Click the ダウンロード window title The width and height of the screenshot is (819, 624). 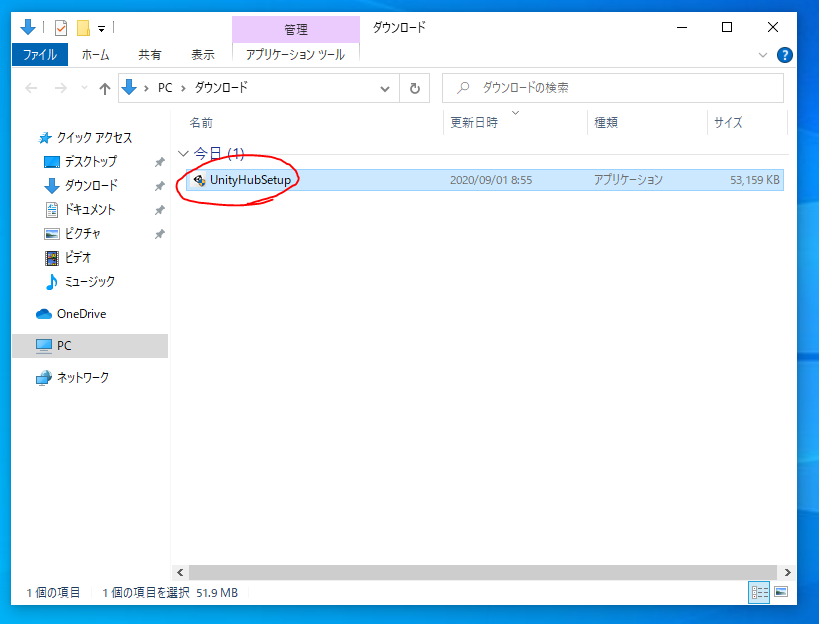click(399, 27)
